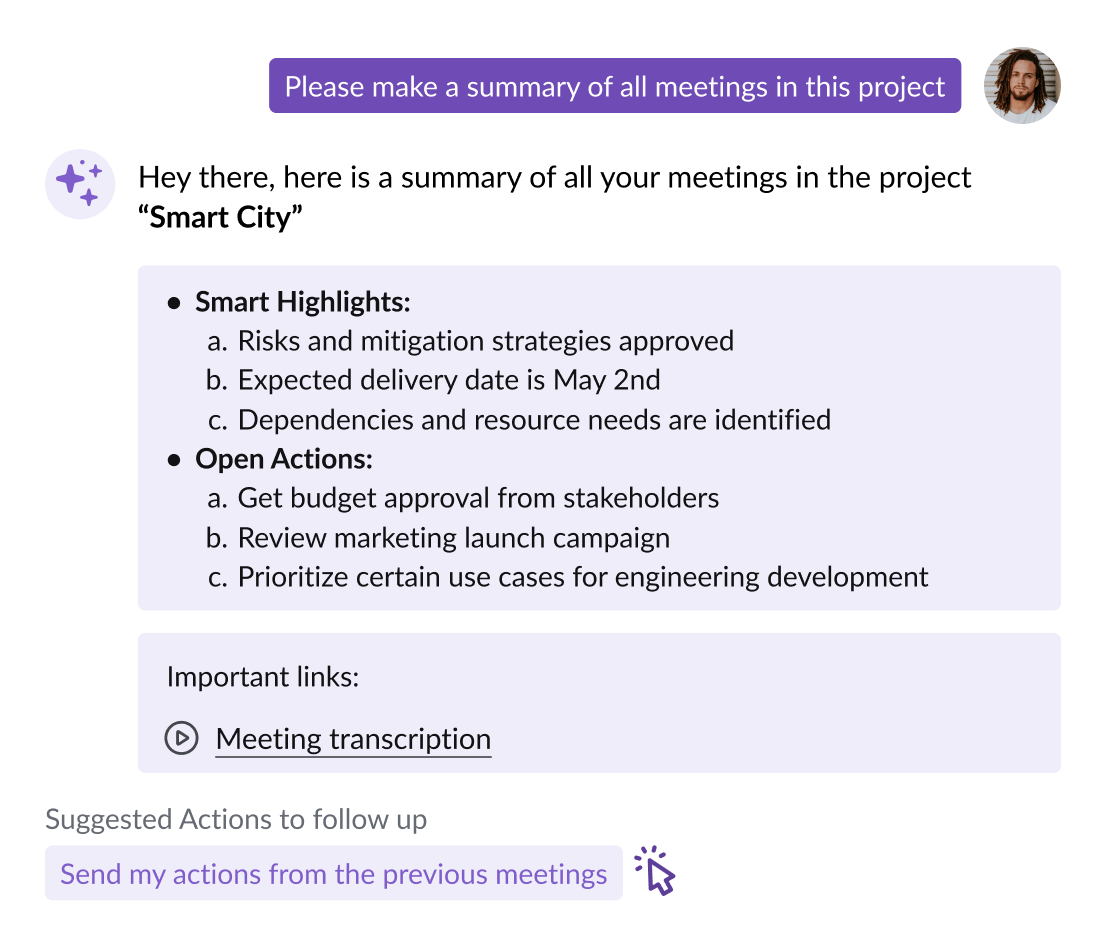Open the Meeting transcription link
Viewport: 1106px width, 947px height.
353,739
